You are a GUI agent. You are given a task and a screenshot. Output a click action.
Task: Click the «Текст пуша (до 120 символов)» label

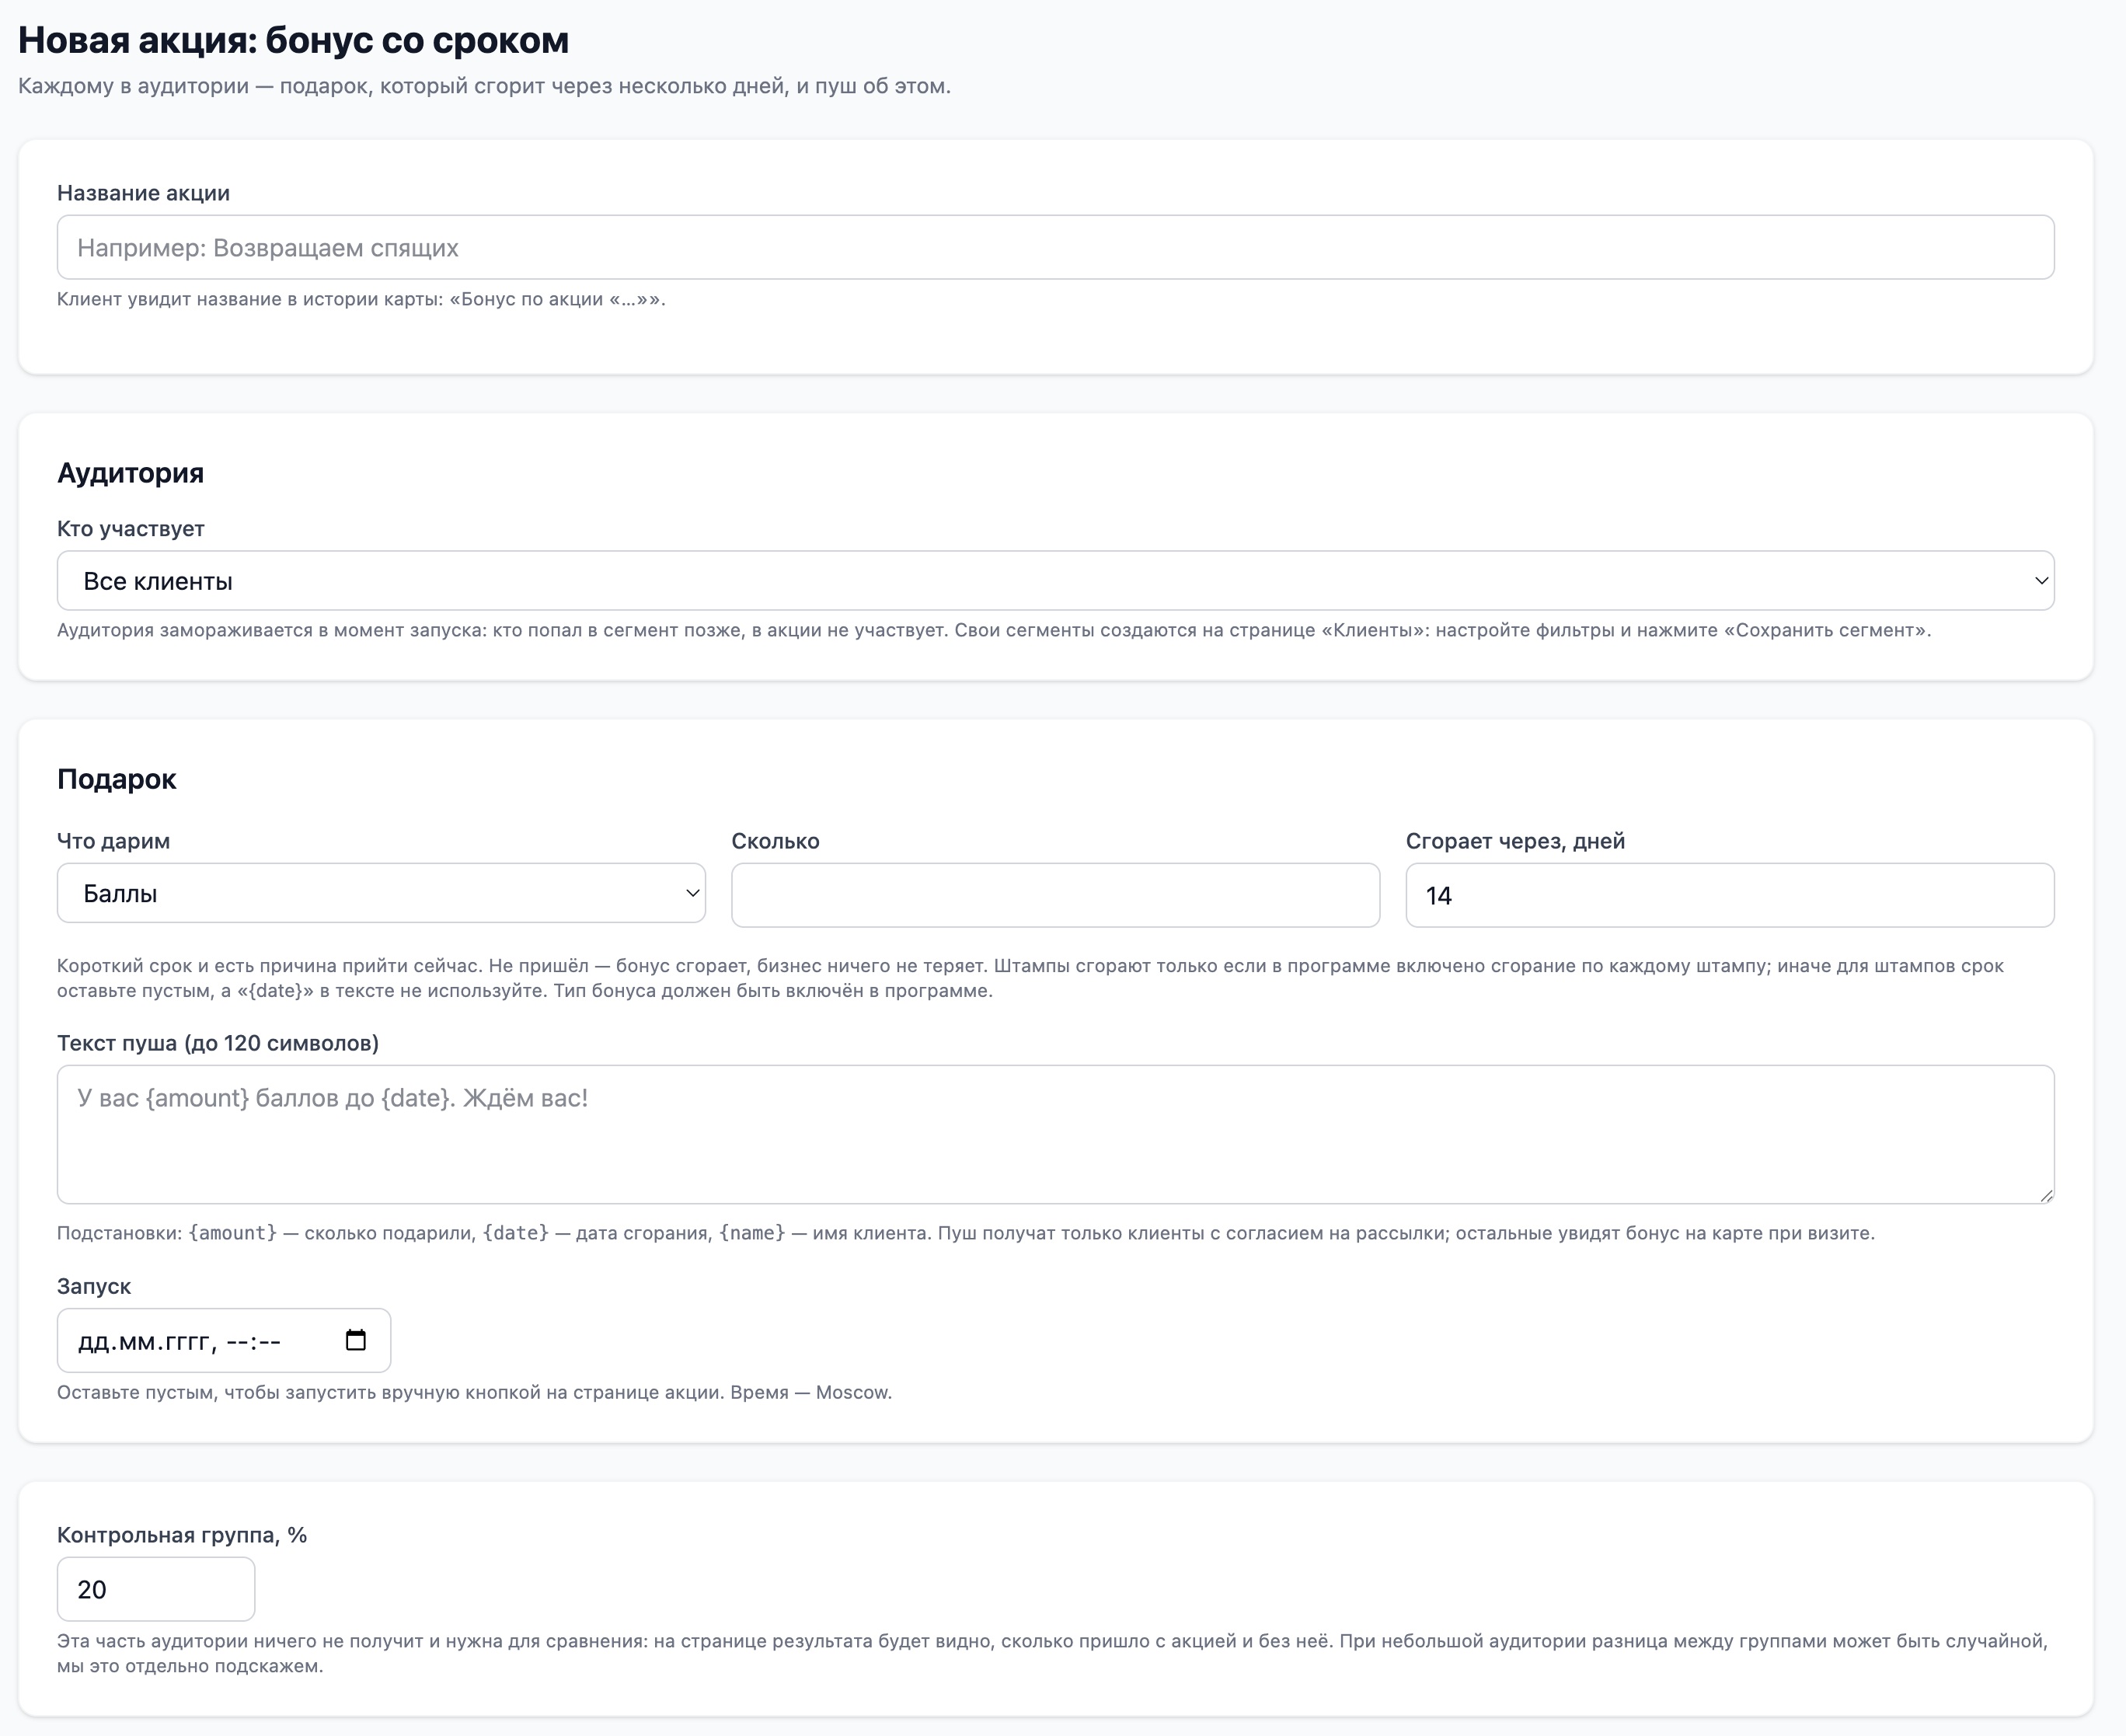point(218,1043)
